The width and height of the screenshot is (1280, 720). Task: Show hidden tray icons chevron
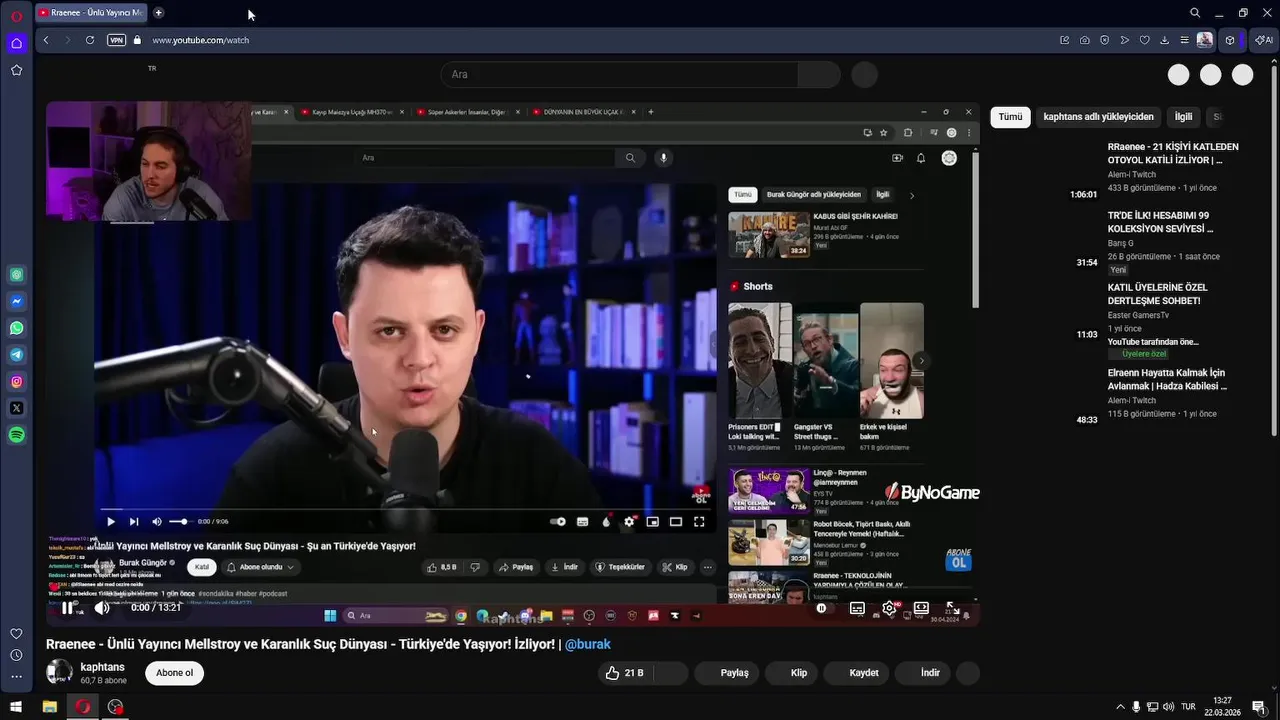click(1120, 707)
